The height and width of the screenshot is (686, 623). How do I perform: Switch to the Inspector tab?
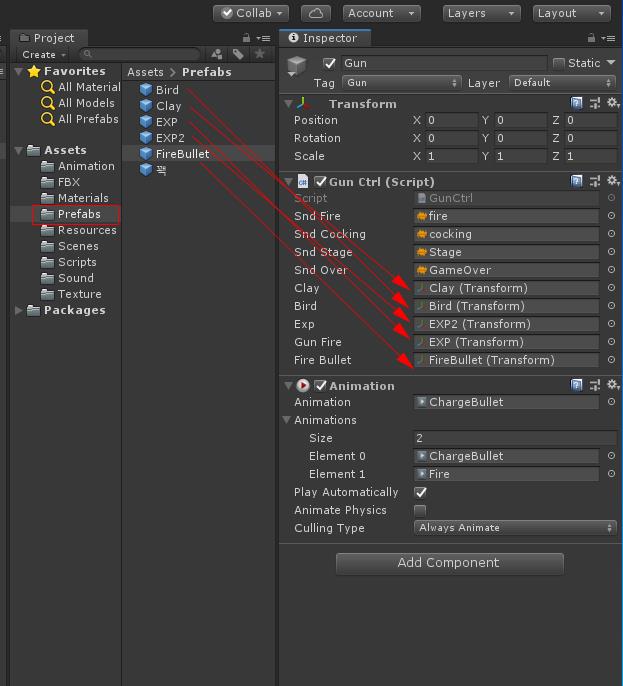(x=324, y=38)
